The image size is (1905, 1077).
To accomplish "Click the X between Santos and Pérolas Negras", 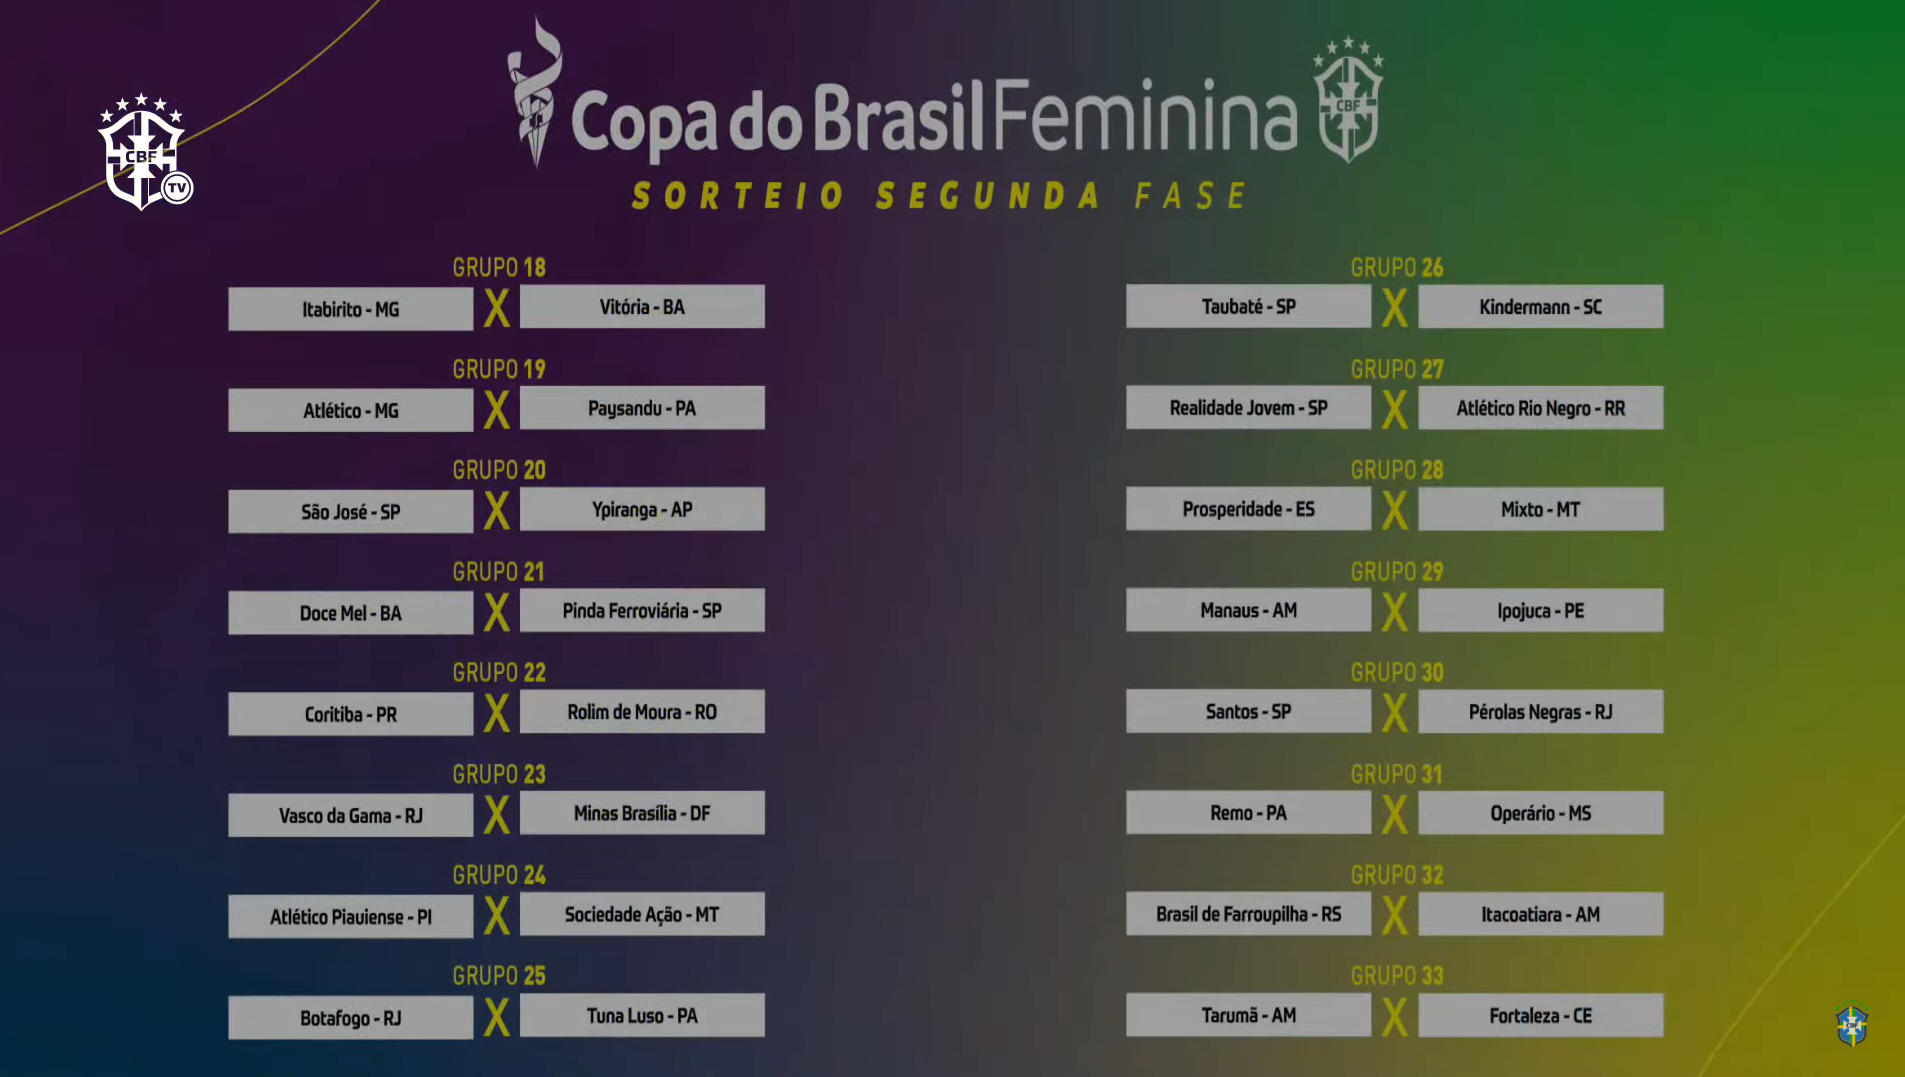I will (1395, 713).
